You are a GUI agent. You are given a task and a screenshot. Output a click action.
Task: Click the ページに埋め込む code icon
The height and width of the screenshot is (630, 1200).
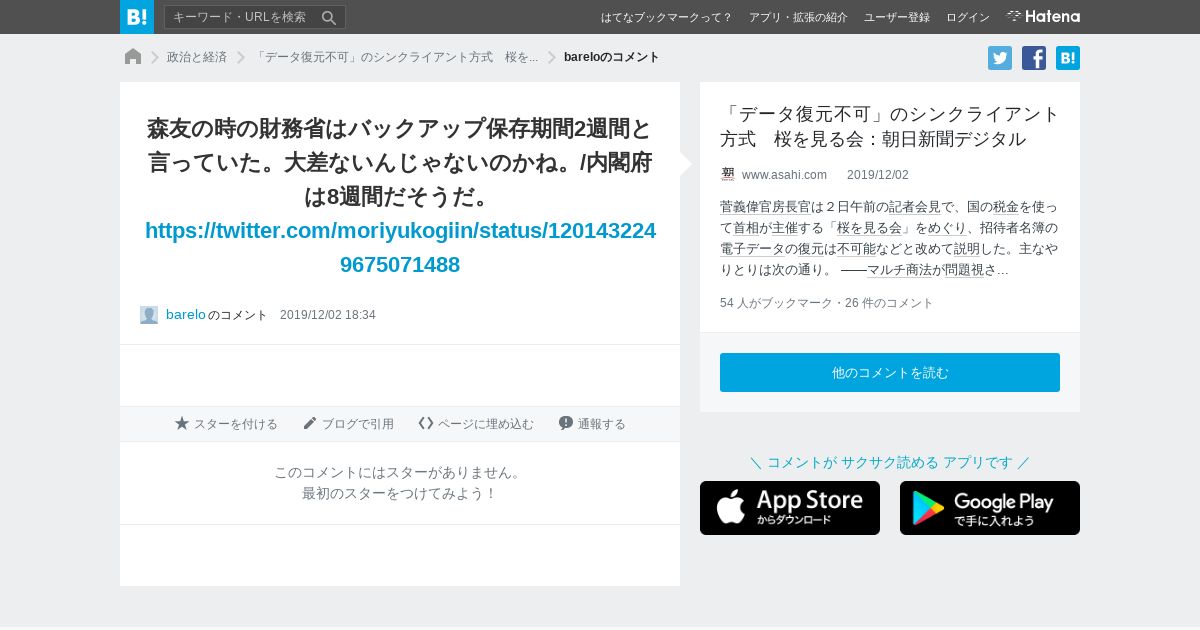426,423
